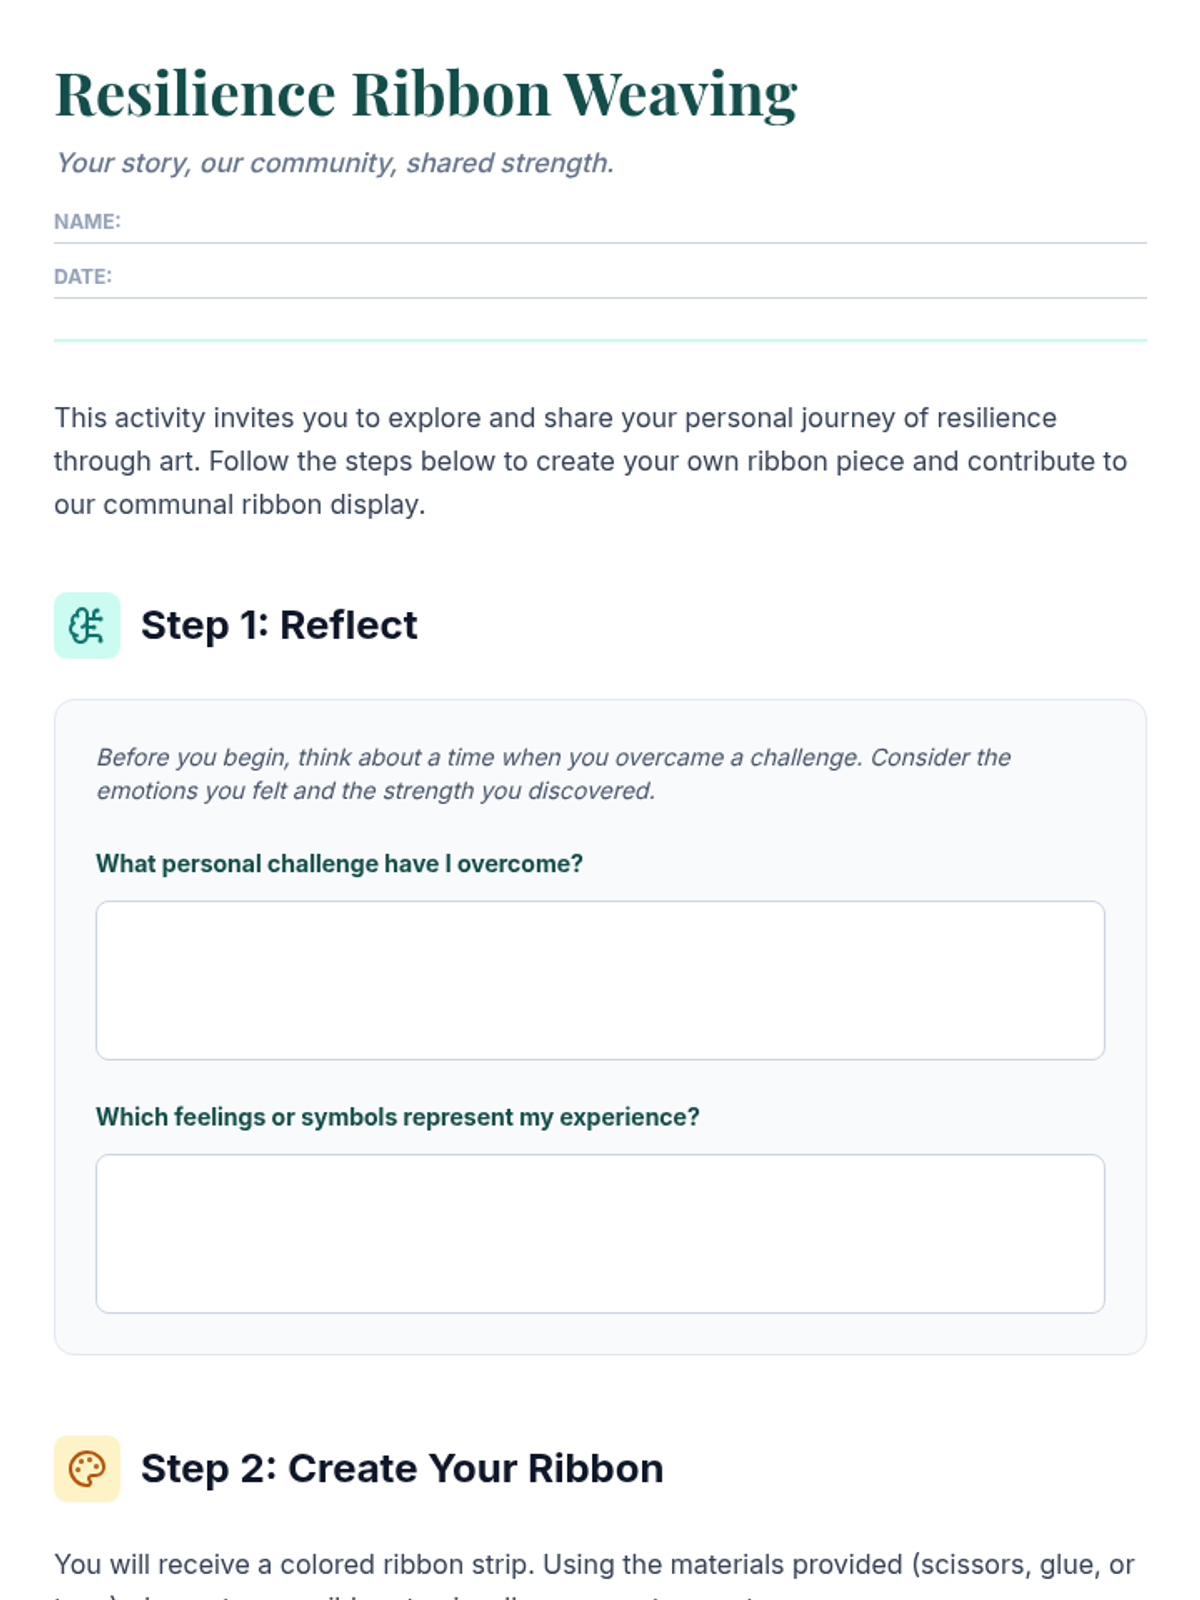
Task: Click the word Resilience in the main title
Action: (195, 95)
